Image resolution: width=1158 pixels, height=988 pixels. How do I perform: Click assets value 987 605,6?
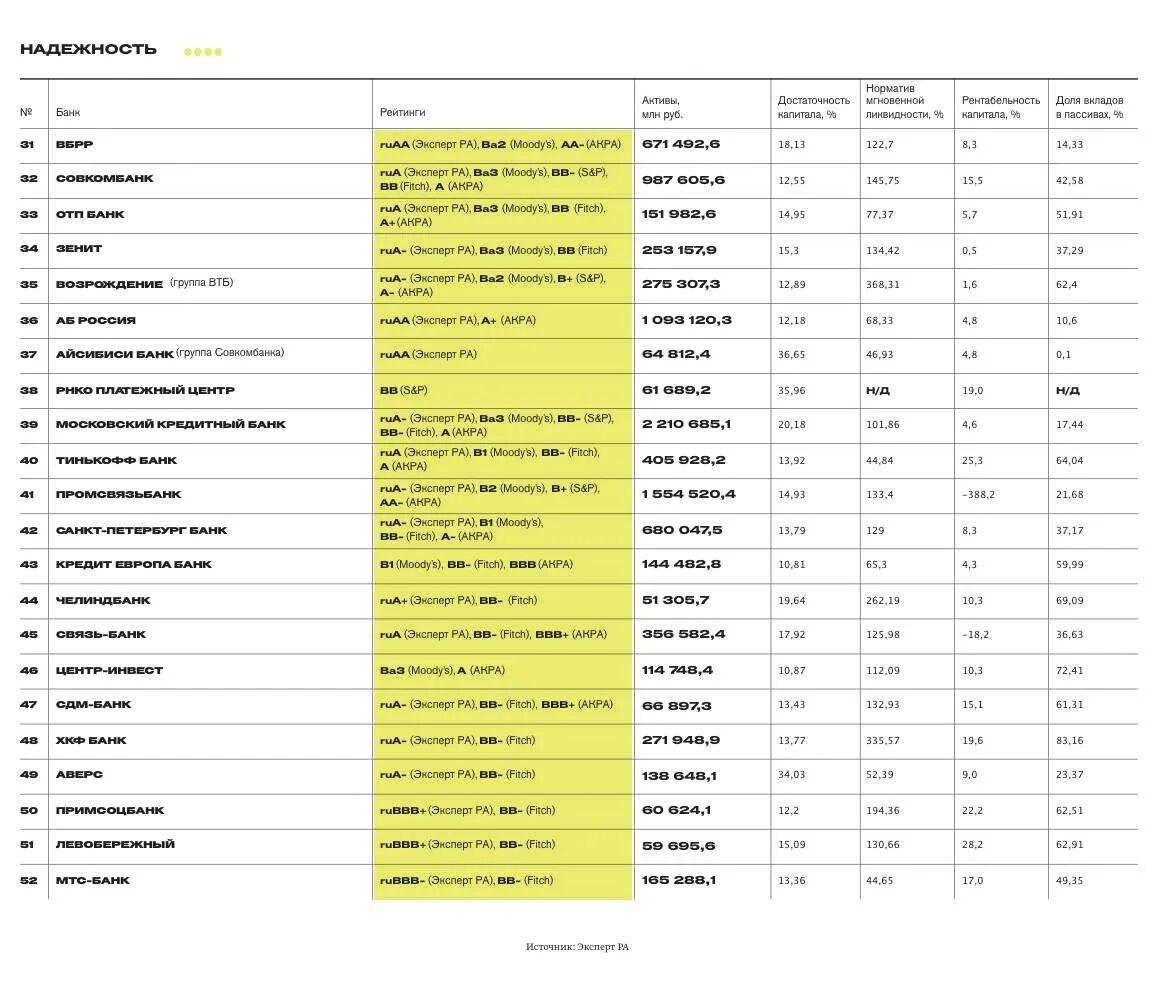(683, 180)
